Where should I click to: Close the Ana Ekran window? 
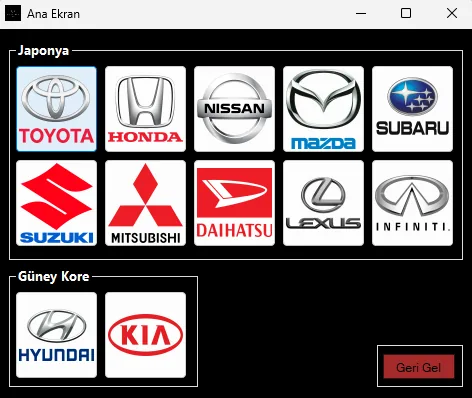coord(452,14)
